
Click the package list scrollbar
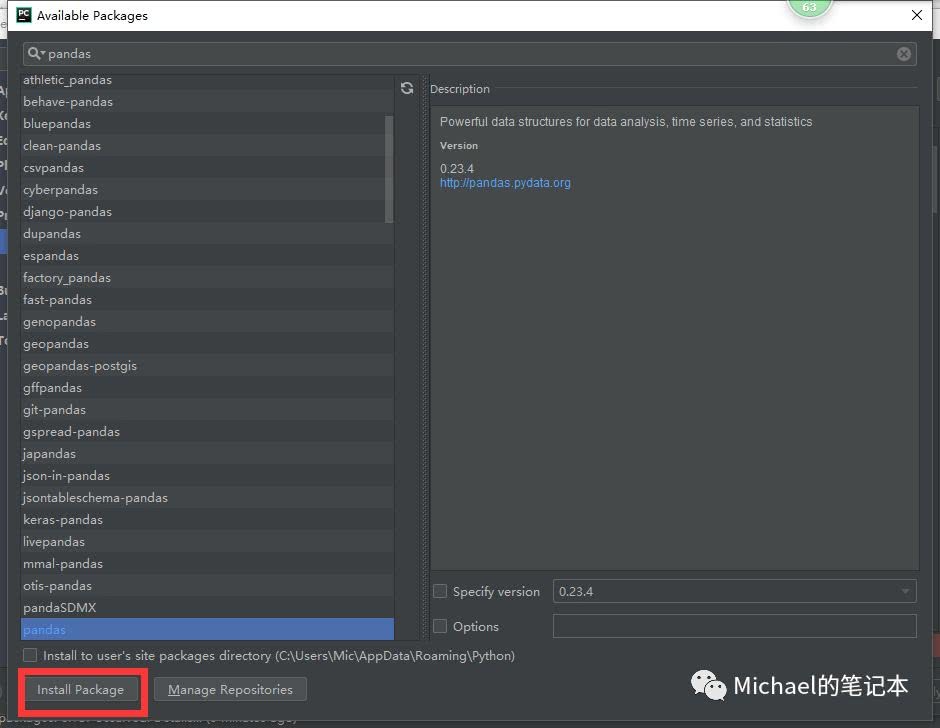pyautogui.click(x=389, y=169)
